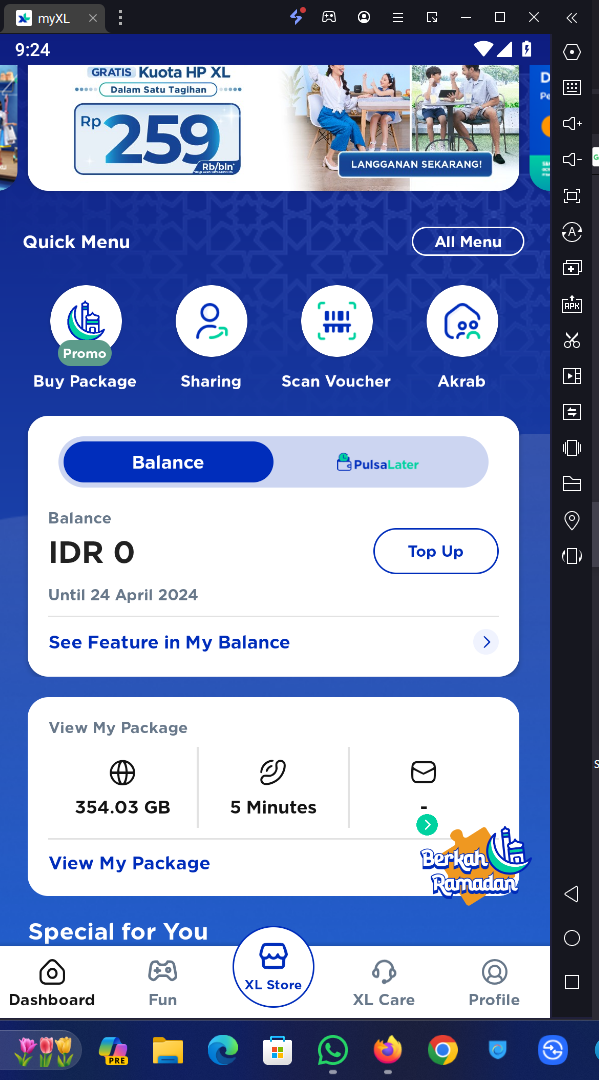Select the Balance toggle option
The height and width of the screenshot is (1080, 599).
168,462
